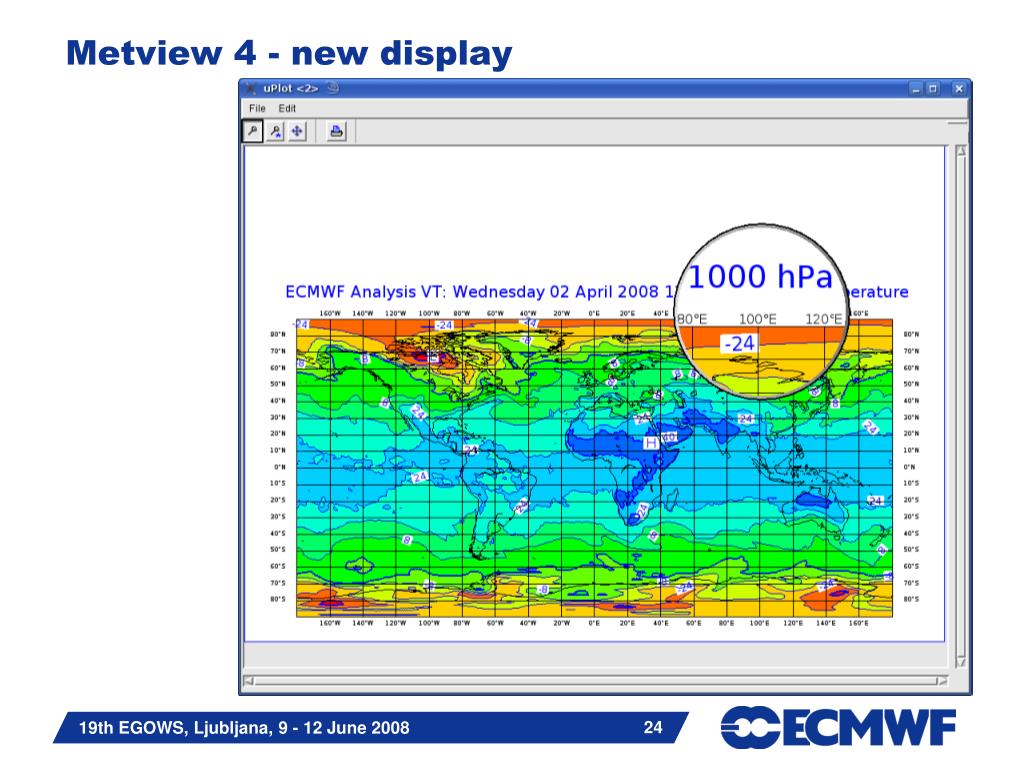Click the printer icon in uPlot toolbar
The height and width of the screenshot is (768, 1024).
[336, 131]
